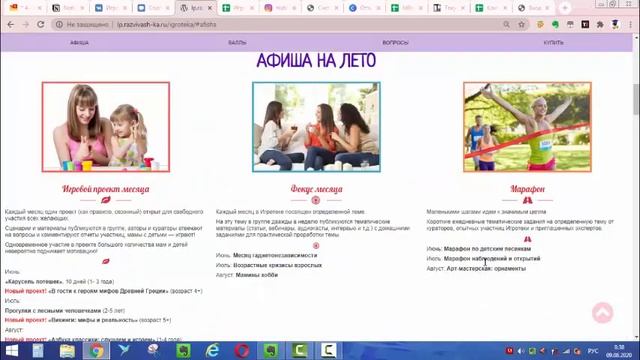Image resolution: width=640 pixels, height=360 pixels.
Task: Click the Игровой проект месяца heading
Action: (106, 189)
